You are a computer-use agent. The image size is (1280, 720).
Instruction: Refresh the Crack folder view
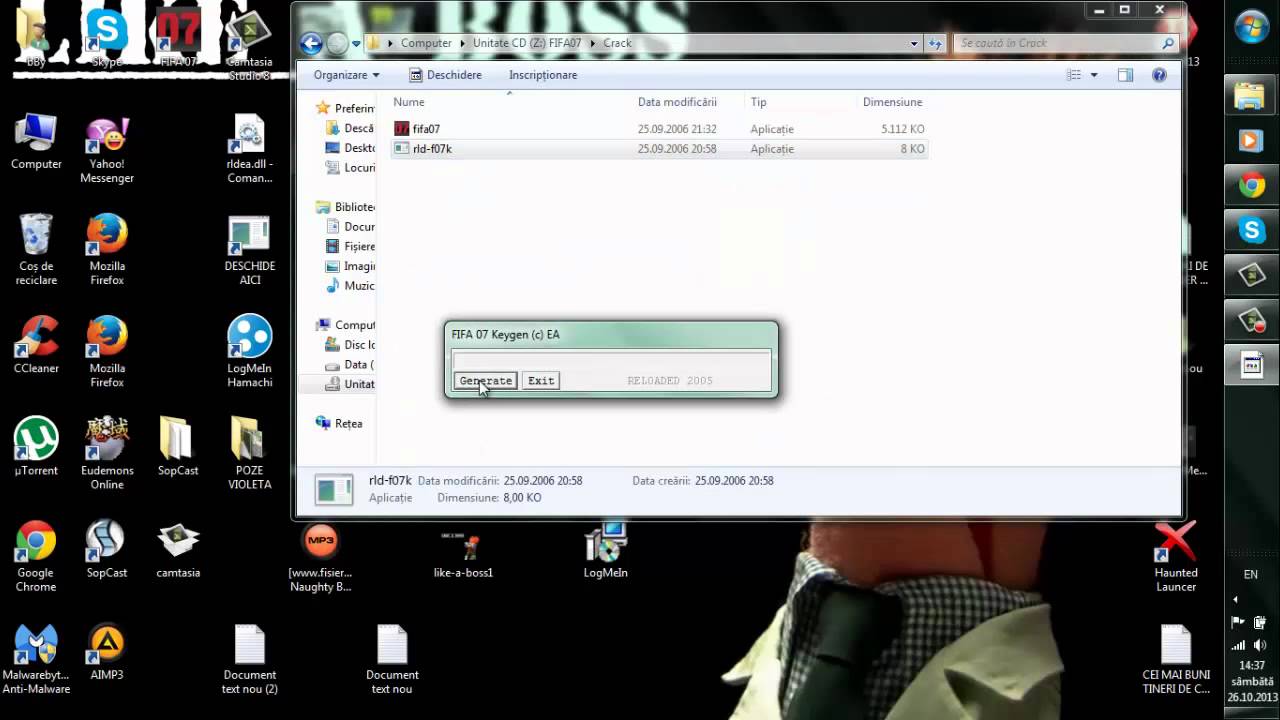tap(935, 44)
